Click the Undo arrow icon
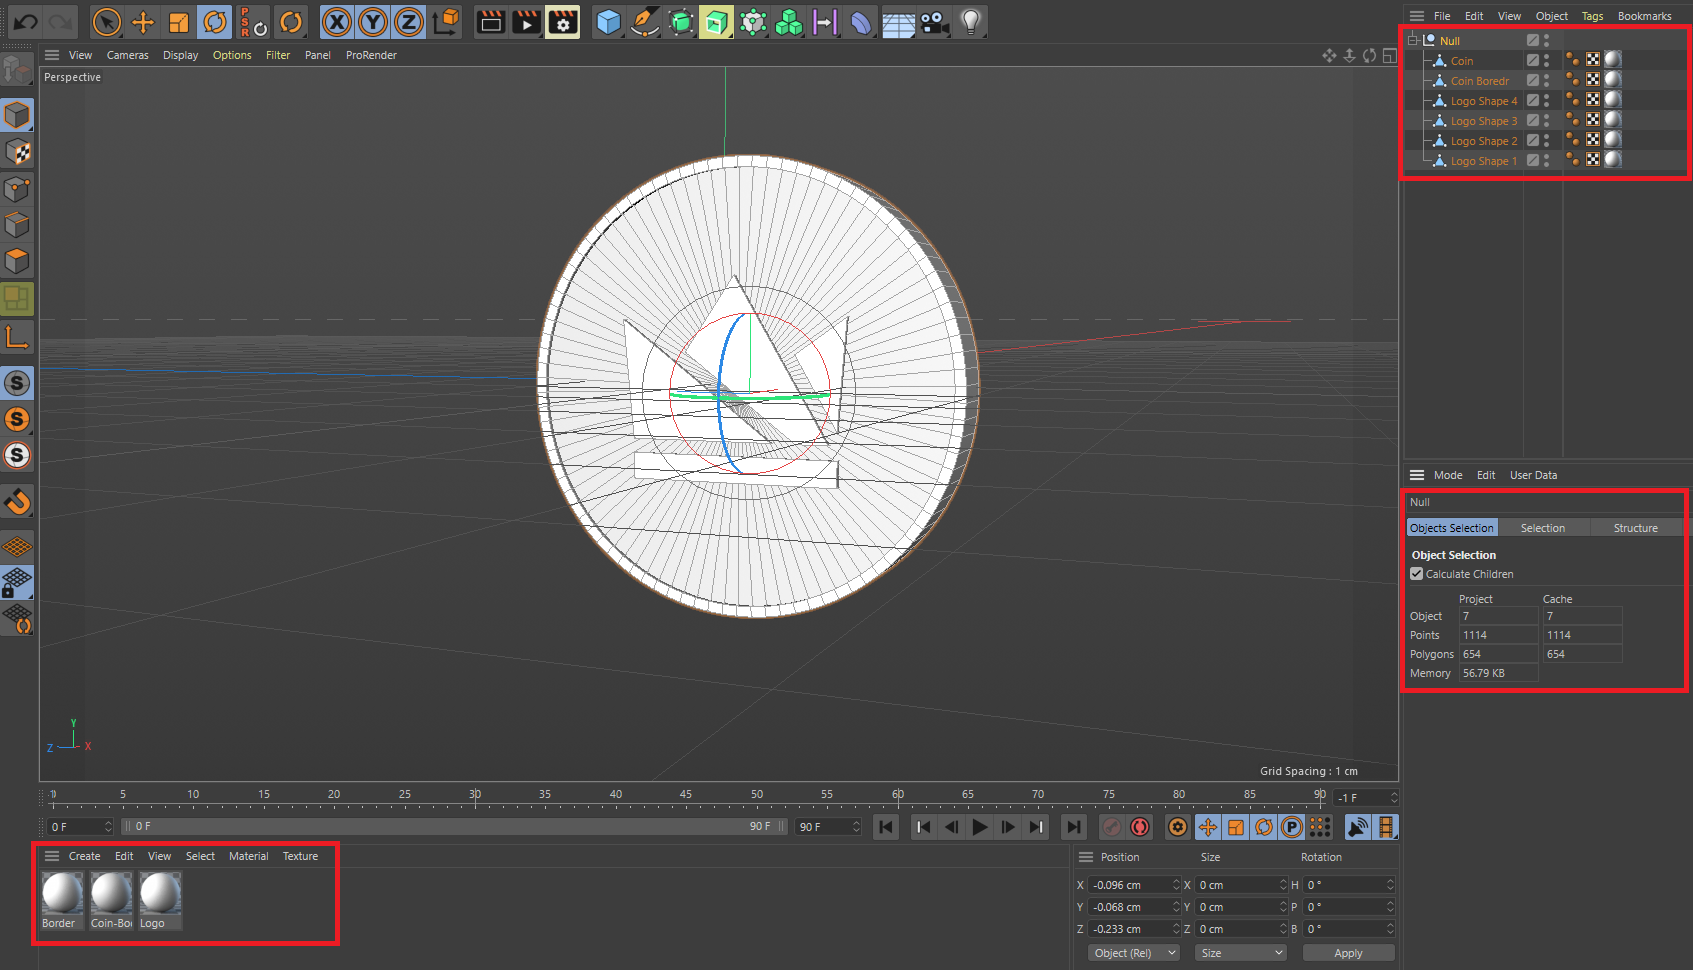Image resolution: width=1693 pixels, height=970 pixels. pyautogui.click(x=26, y=22)
